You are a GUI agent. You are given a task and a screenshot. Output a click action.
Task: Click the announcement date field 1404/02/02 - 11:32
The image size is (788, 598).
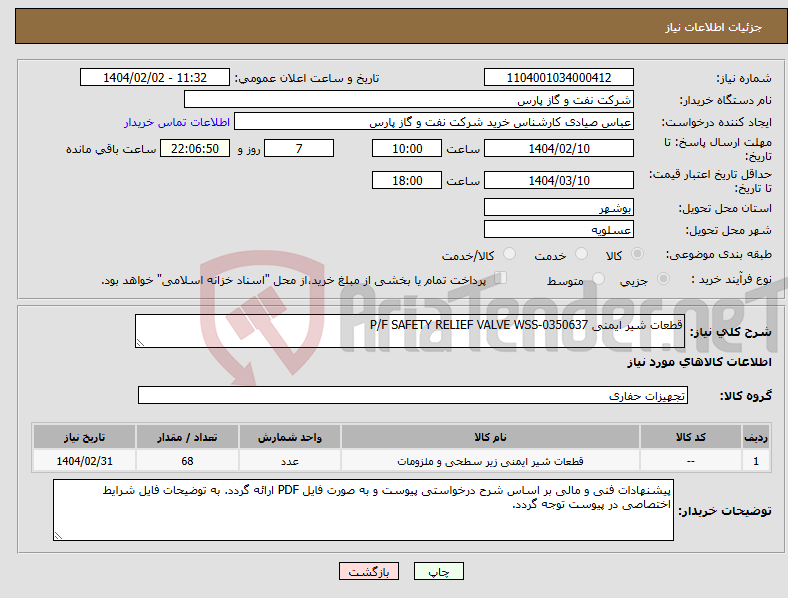[x=155, y=77]
